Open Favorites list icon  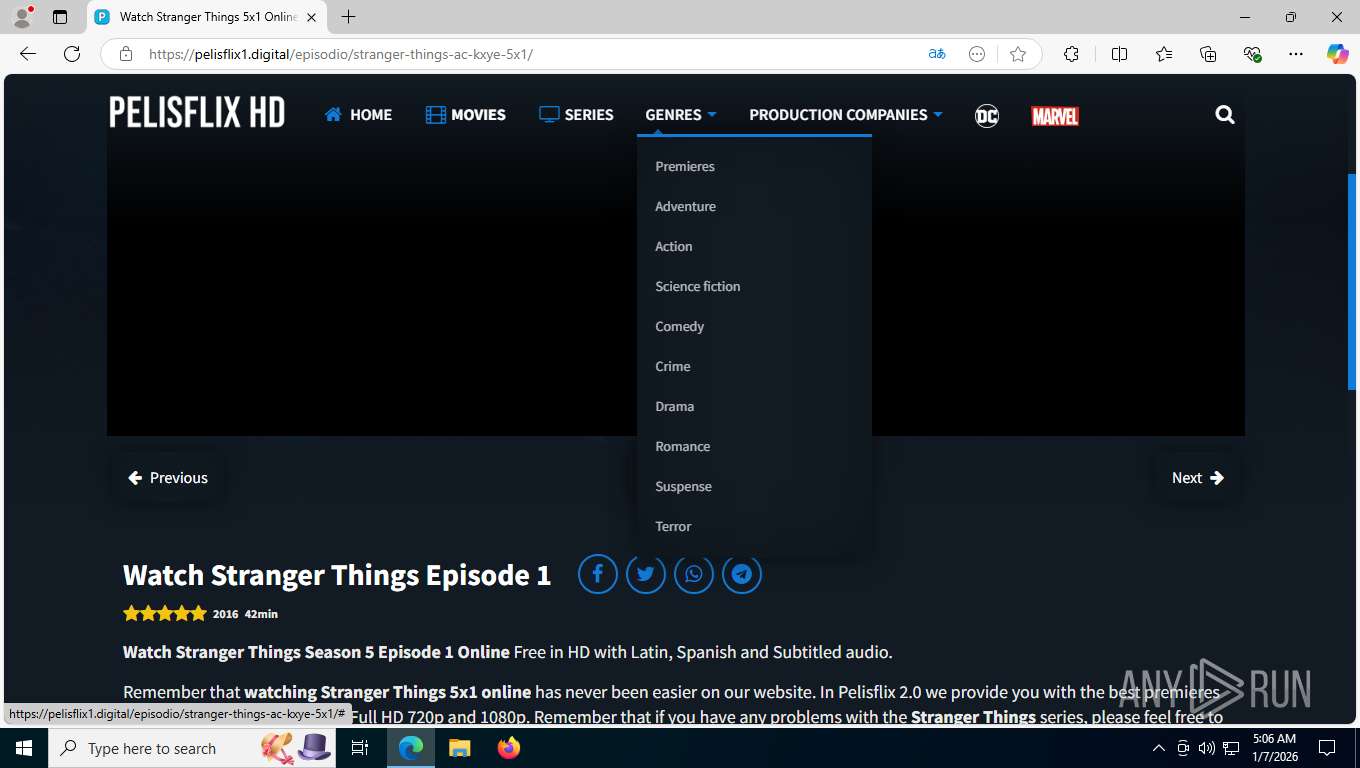[x=1164, y=54]
